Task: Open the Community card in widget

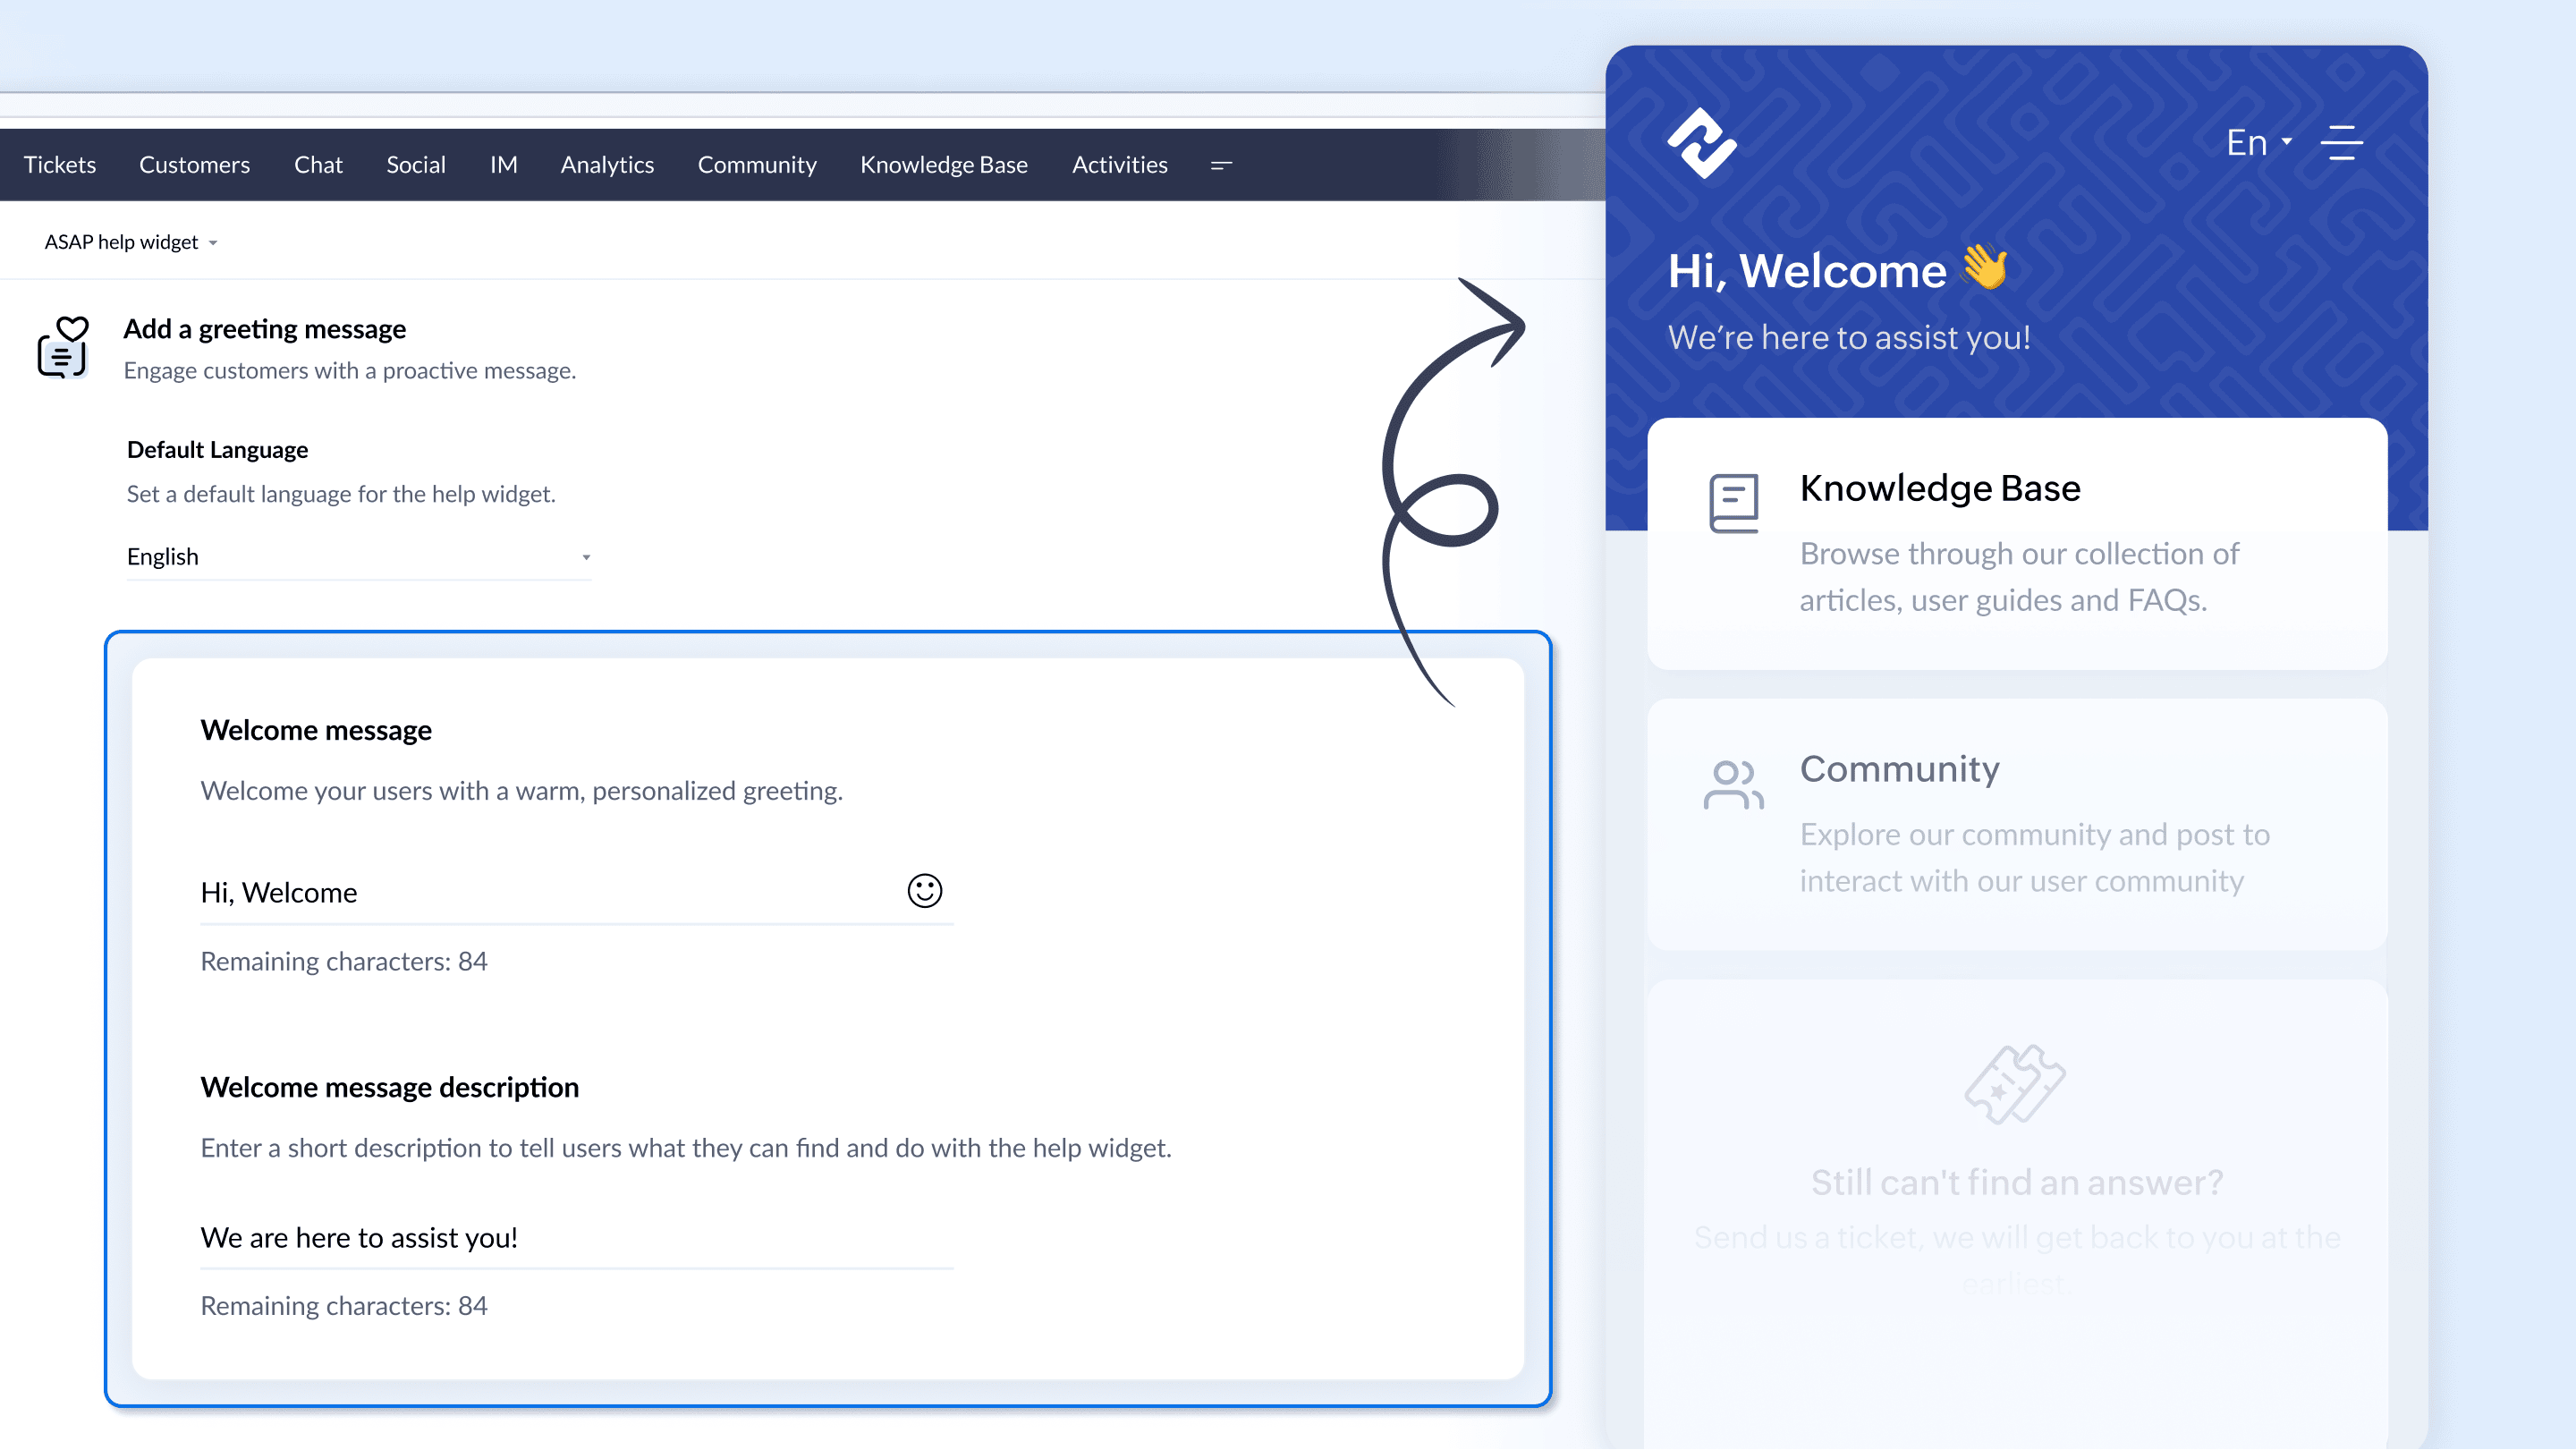Action: coord(2016,824)
